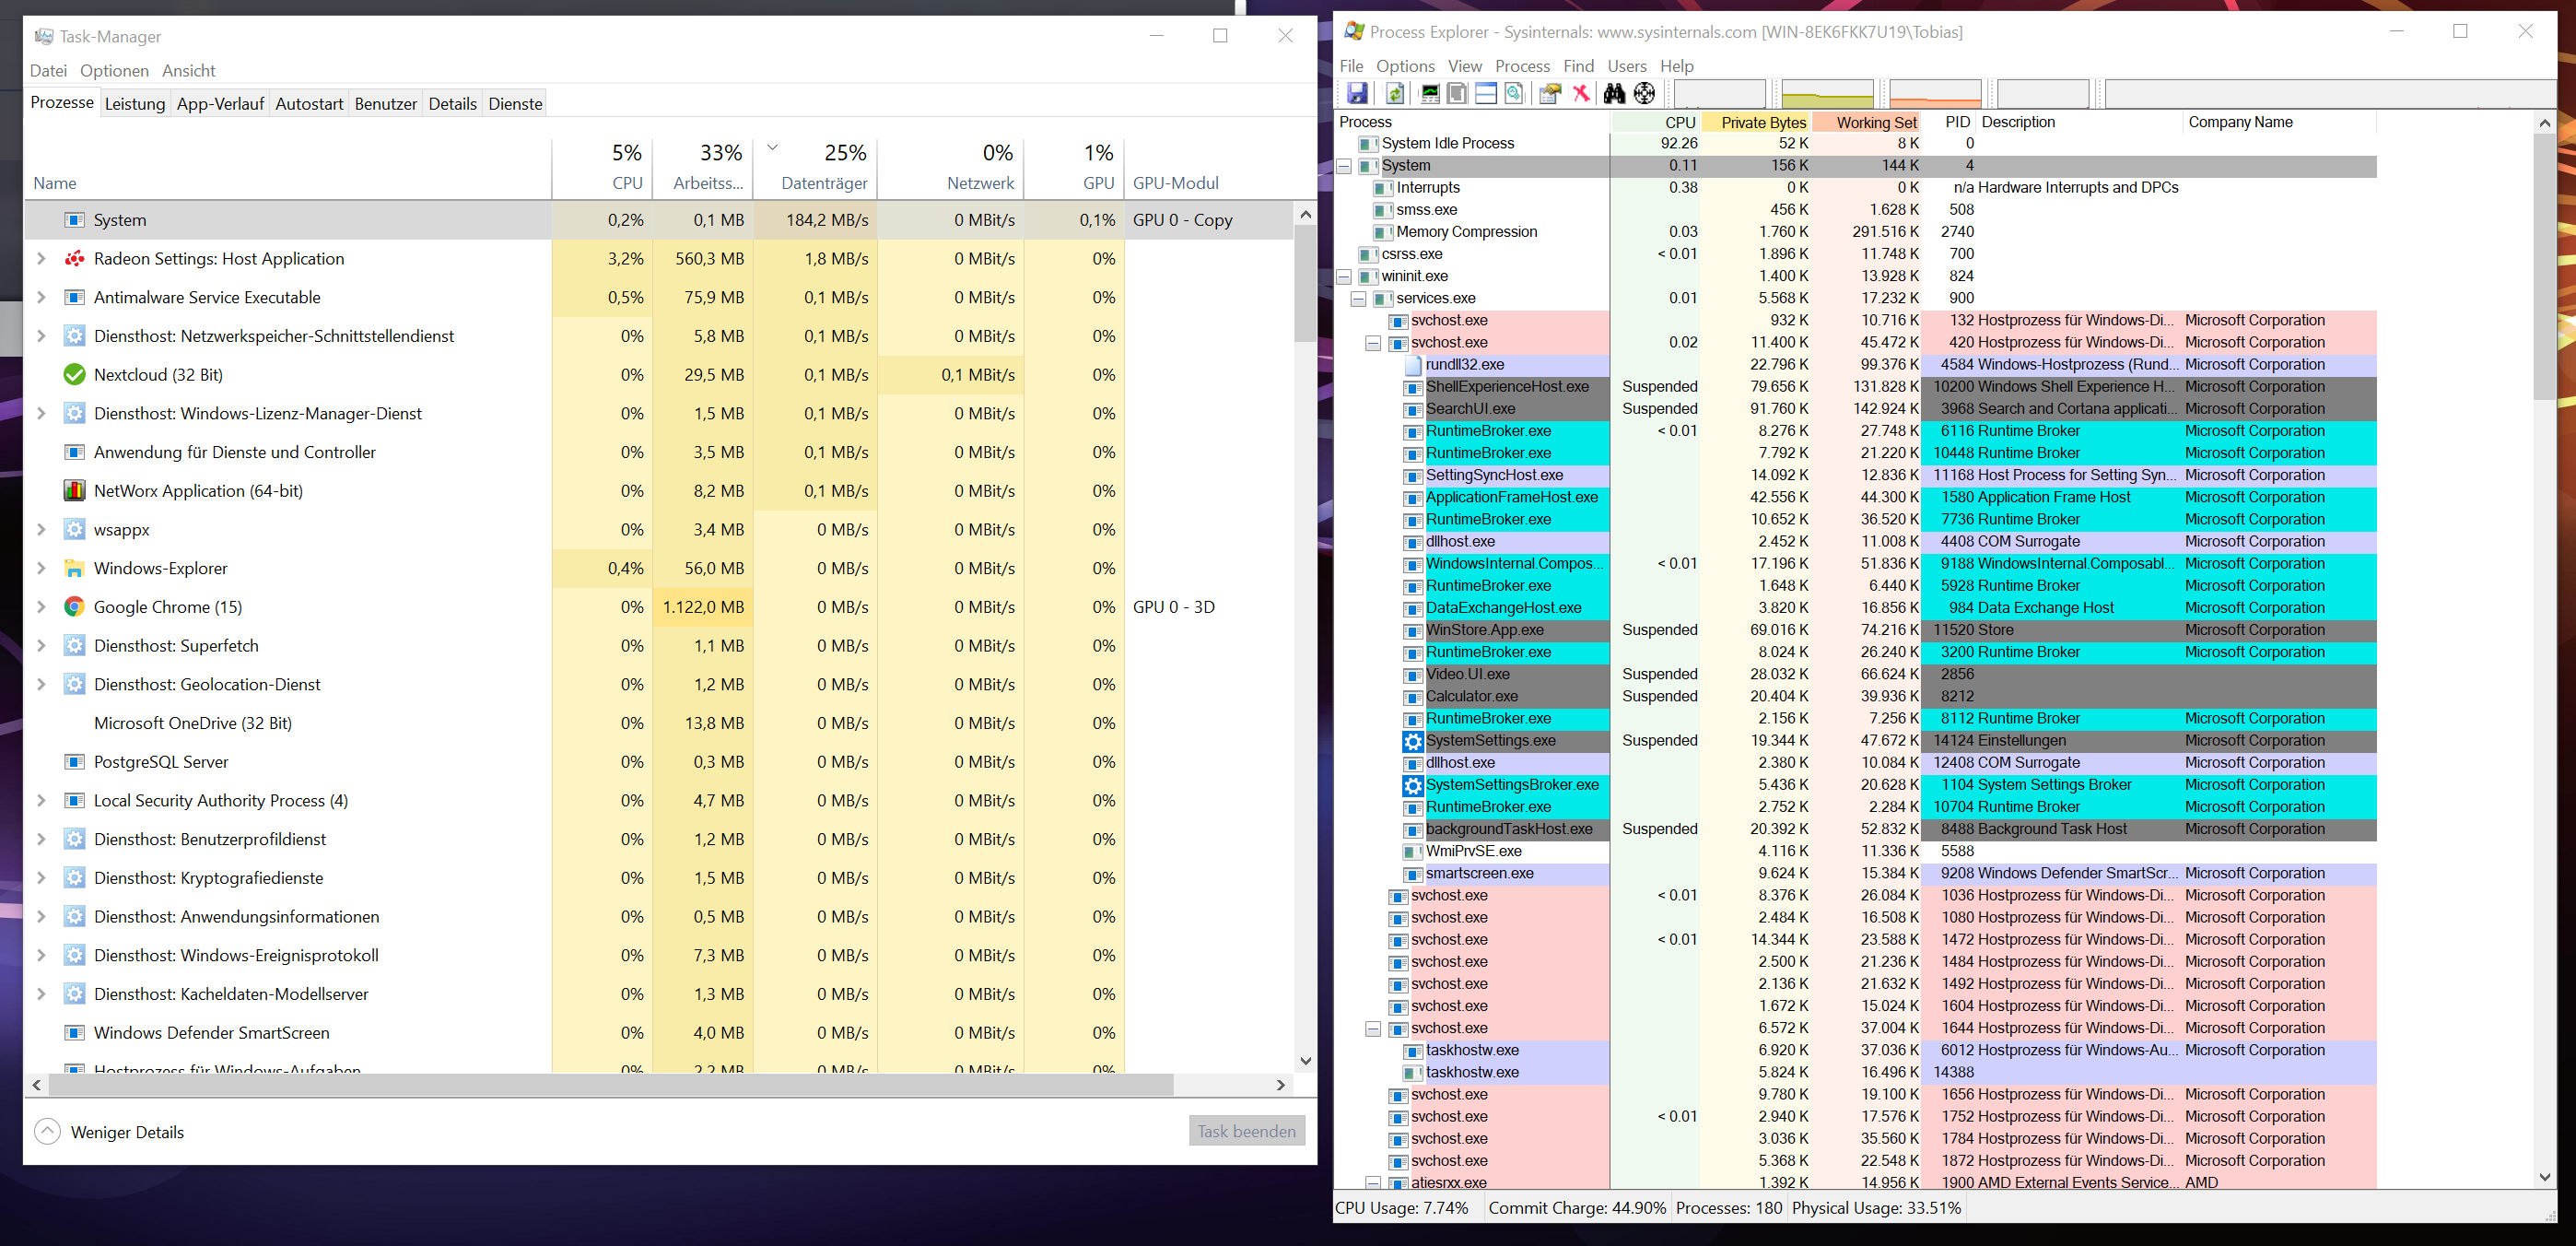Click Weniger Details link
This screenshot has width=2576, height=1246.
point(127,1132)
